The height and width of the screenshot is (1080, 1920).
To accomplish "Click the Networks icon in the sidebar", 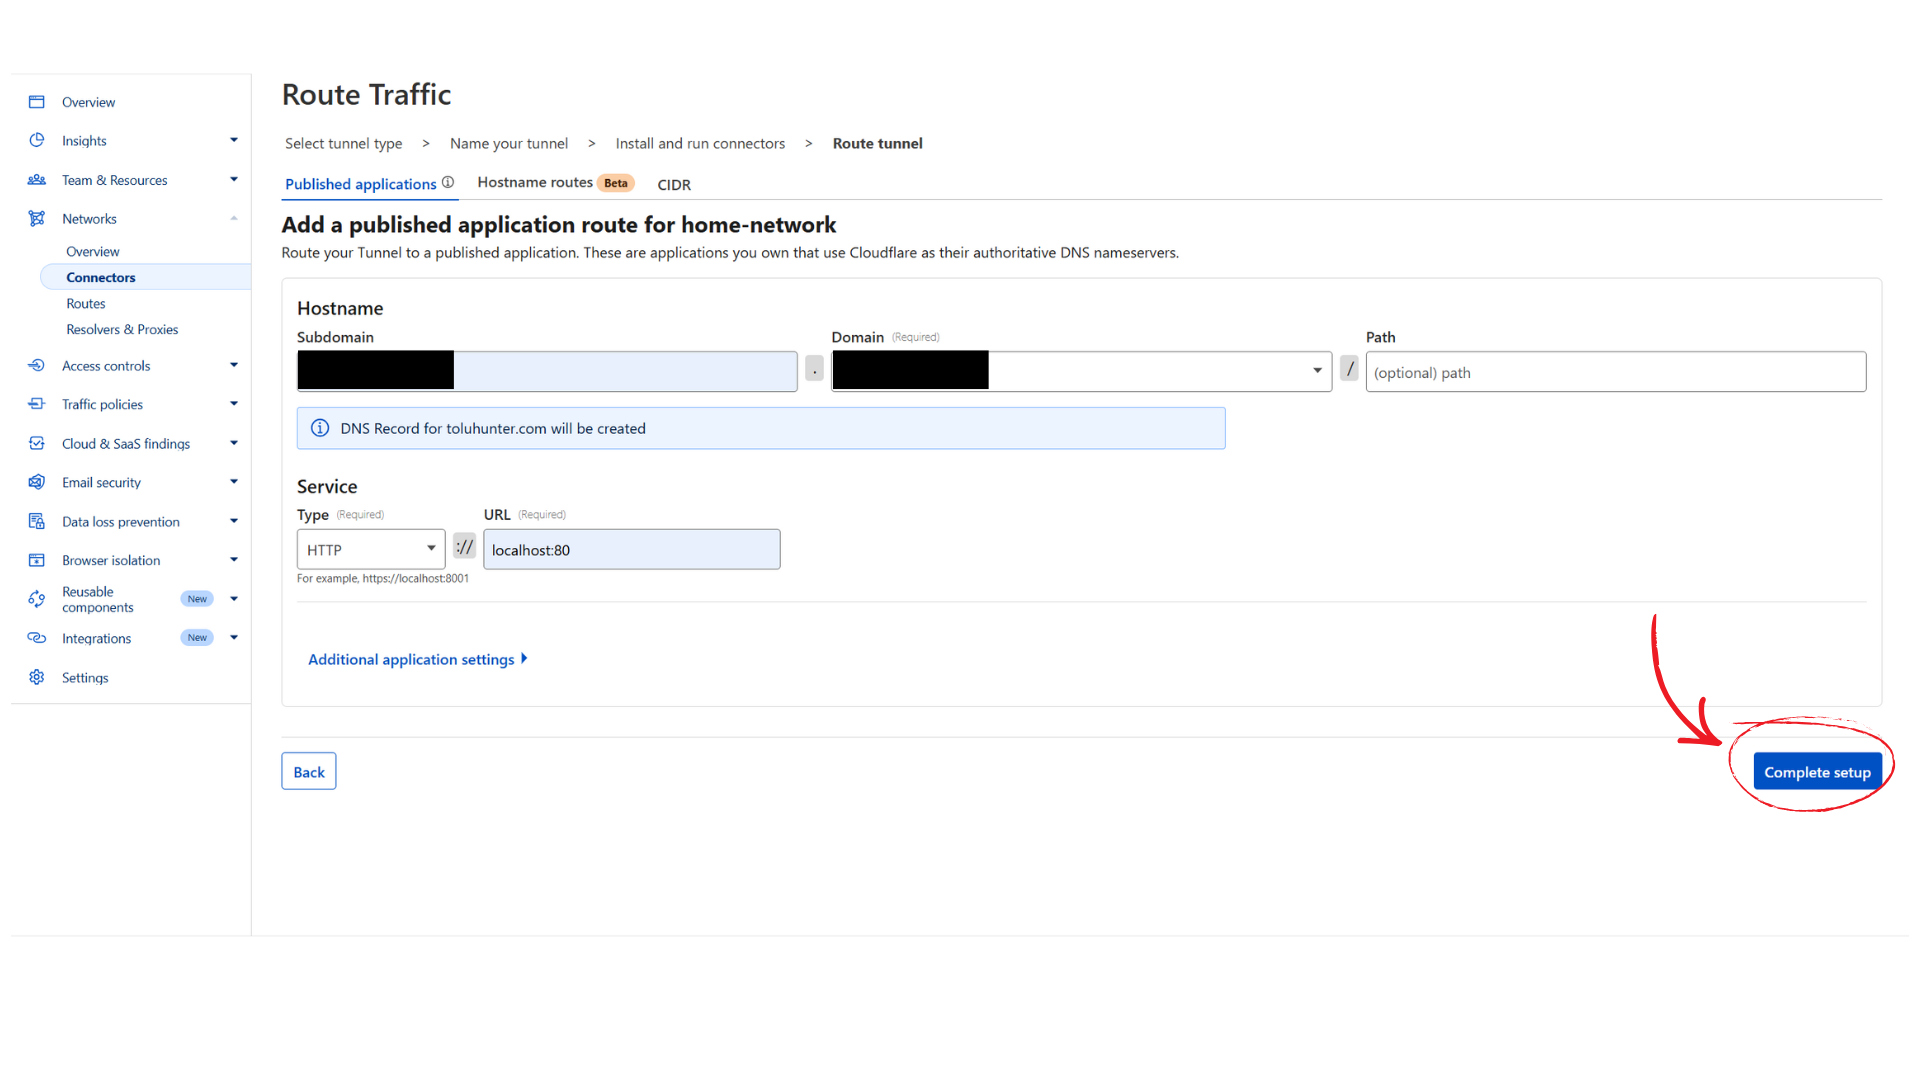I will tap(37, 218).
